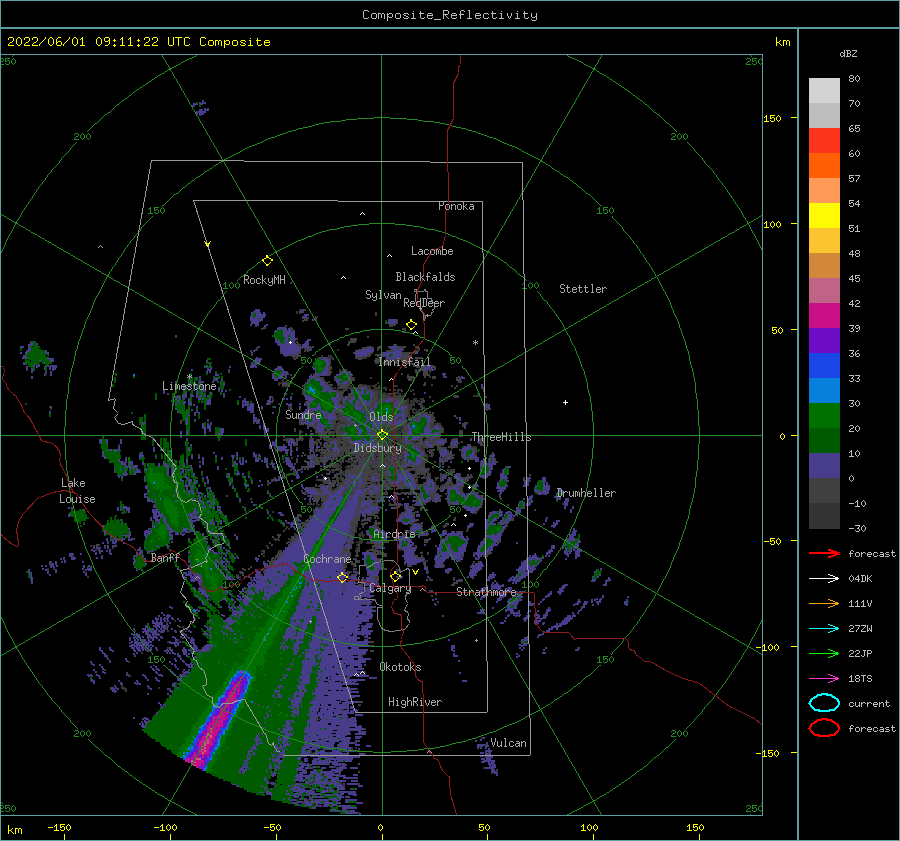Viewport: 900px width, 841px height.
Task: Click the Ponoka city label
Action: [456, 206]
